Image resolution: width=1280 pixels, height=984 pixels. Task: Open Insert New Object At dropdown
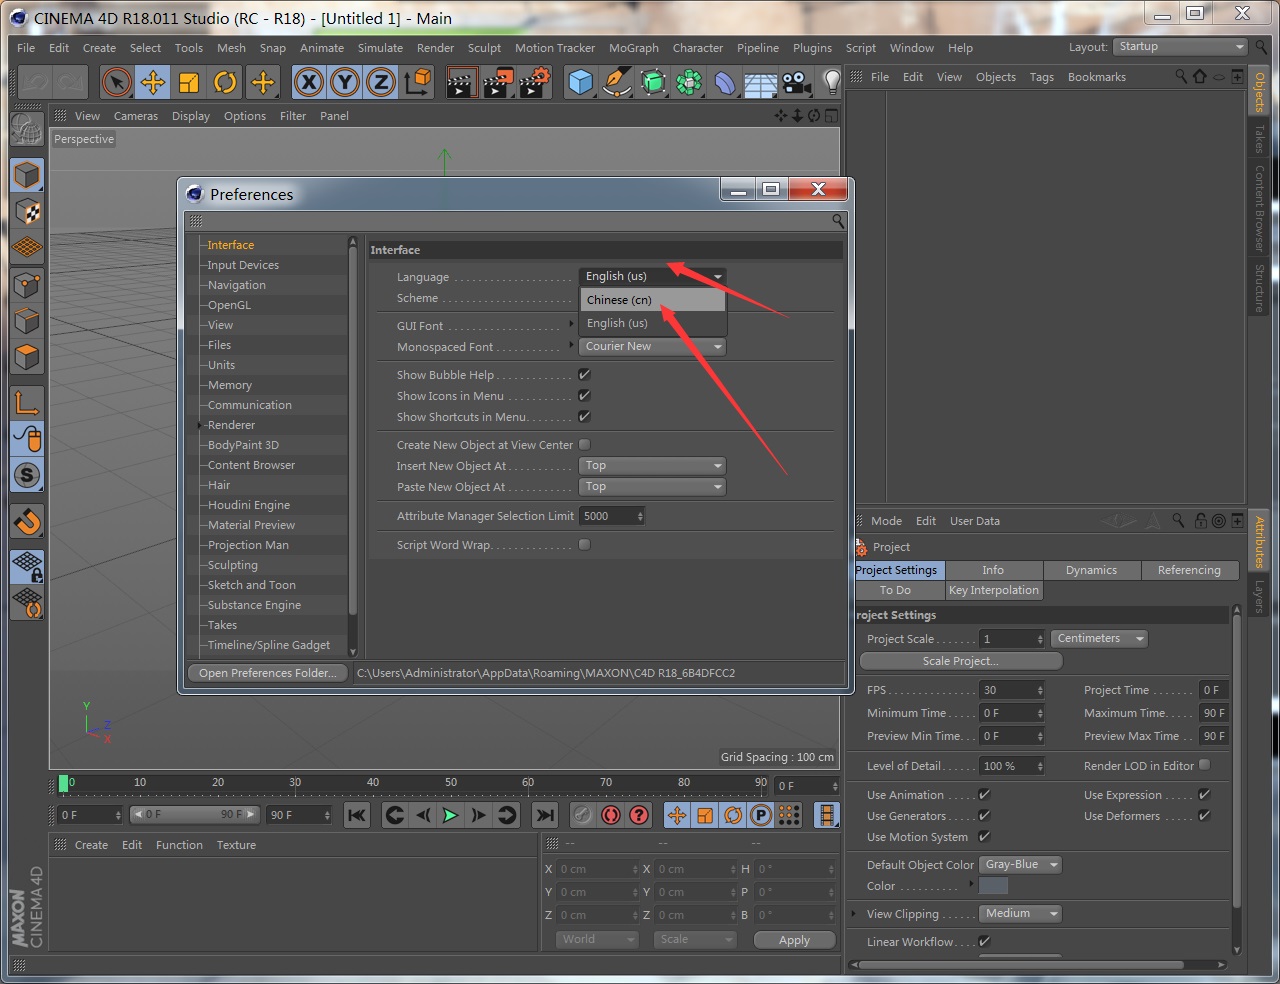652,465
